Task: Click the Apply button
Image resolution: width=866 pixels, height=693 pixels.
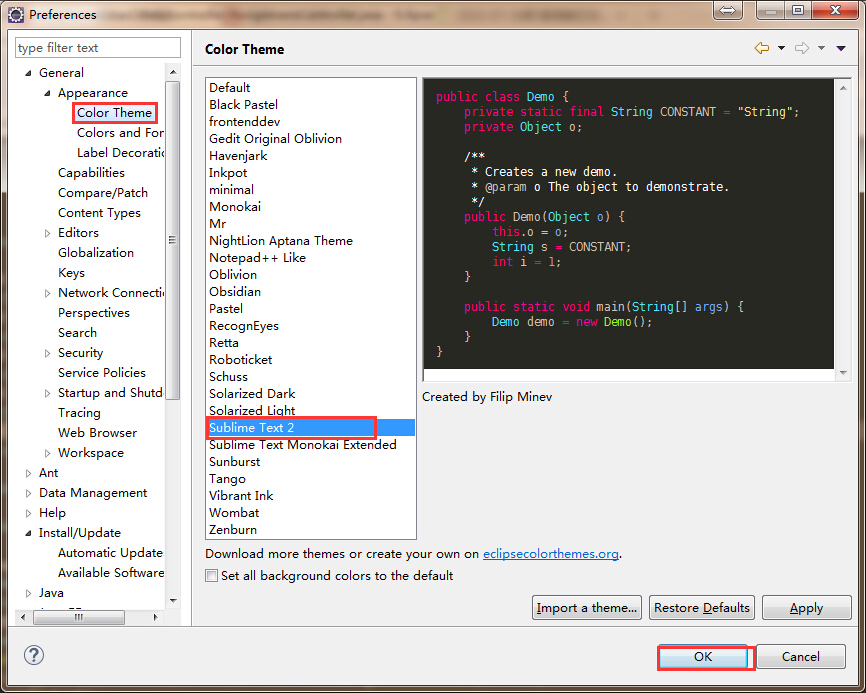Action: (806, 607)
